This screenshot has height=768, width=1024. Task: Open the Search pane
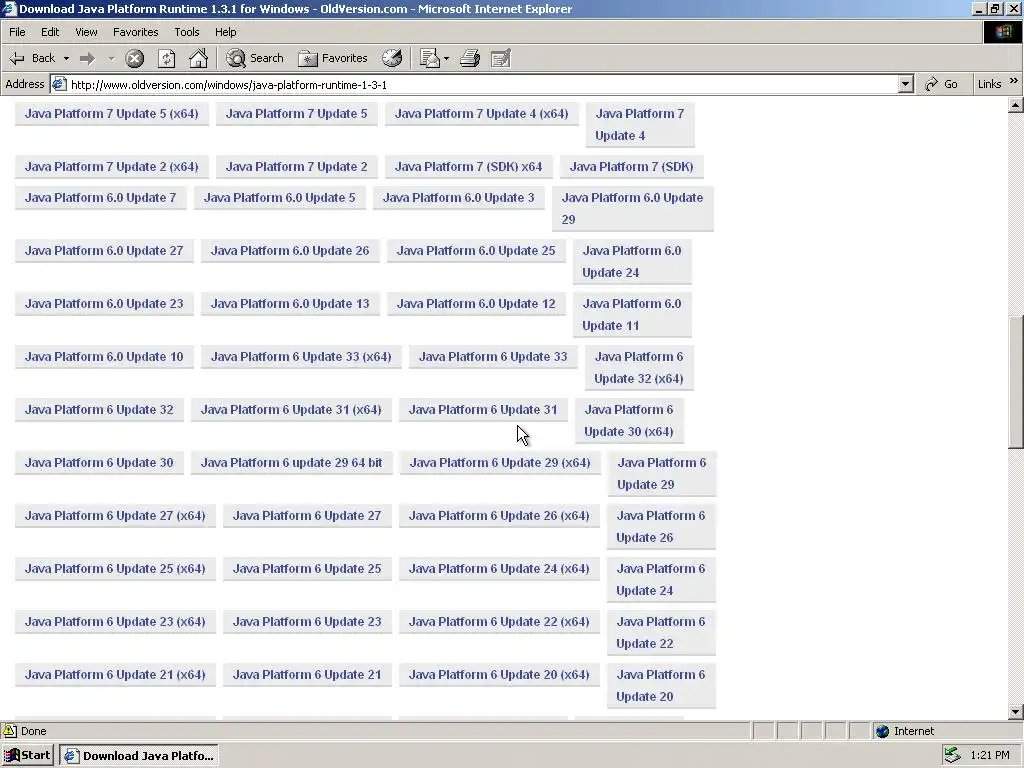point(255,58)
